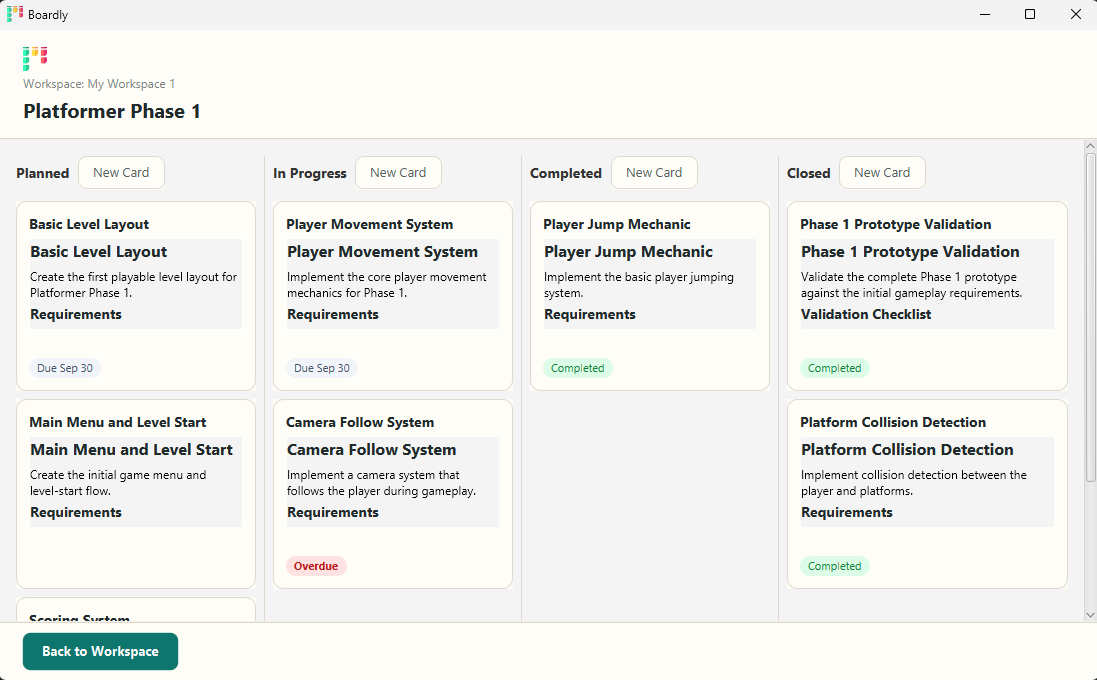Click Due Sep 30 badge on Basic Level Layout
Viewport: 1097px width, 680px height.
tap(65, 368)
